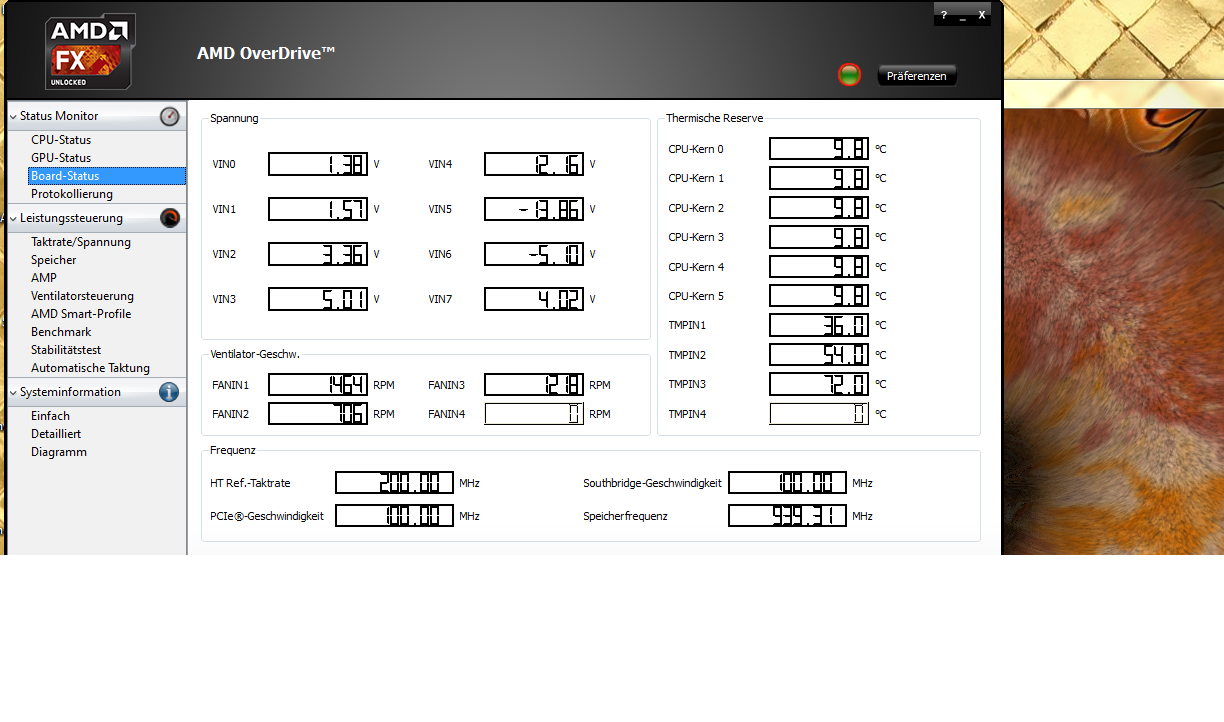Viewport: 1224px width, 722px height.
Task: Click the CPU-Kern 1 temperature readout
Action: pyautogui.click(x=819, y=178)
